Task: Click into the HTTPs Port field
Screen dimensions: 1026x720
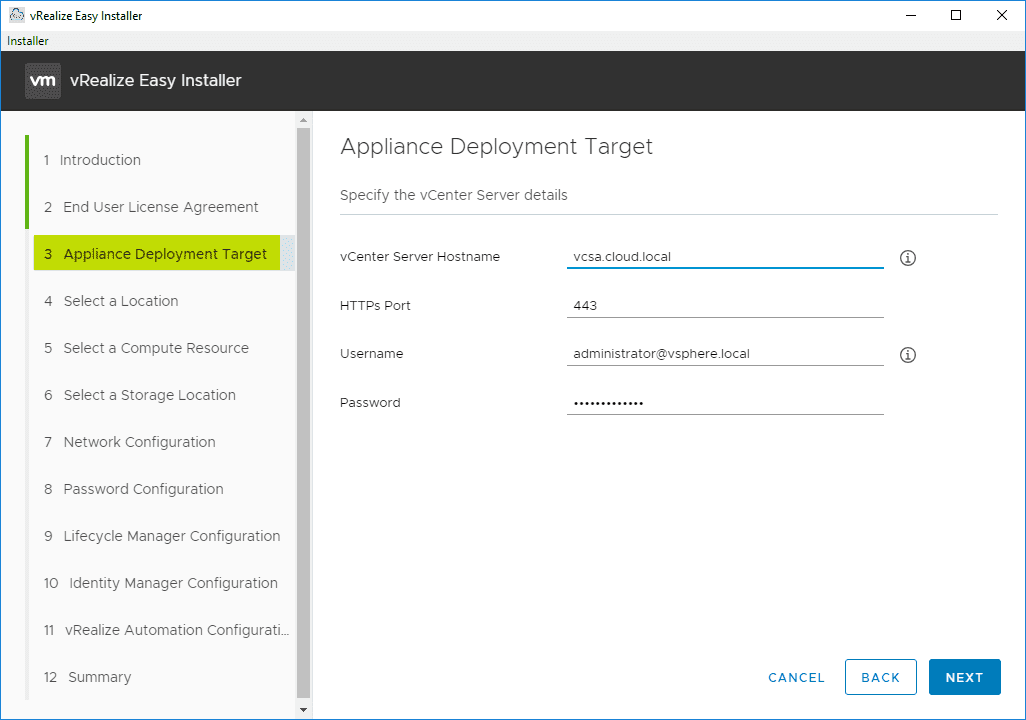Action: 724,305
